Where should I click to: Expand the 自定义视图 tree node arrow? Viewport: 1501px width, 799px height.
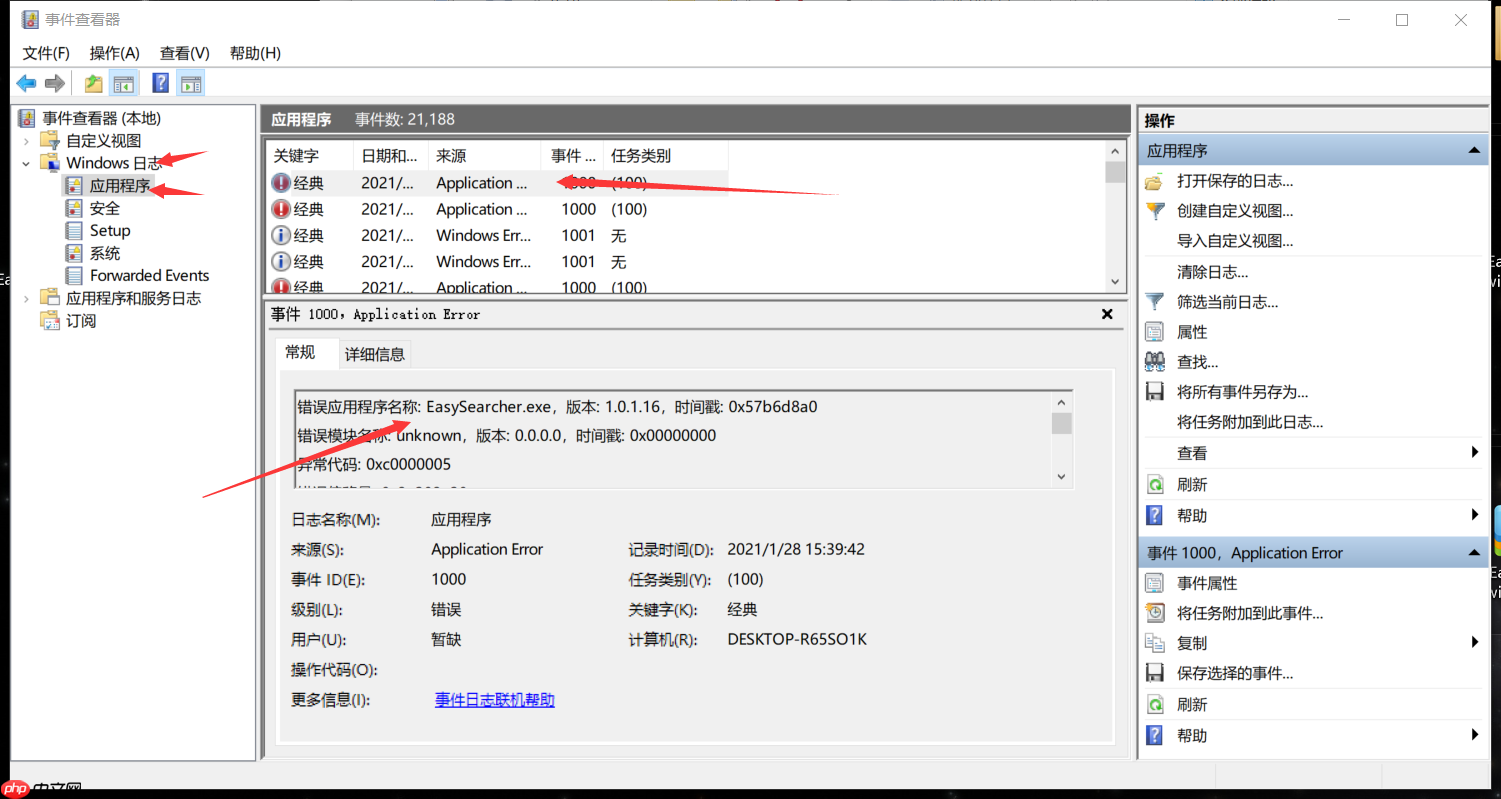point(26,140)
